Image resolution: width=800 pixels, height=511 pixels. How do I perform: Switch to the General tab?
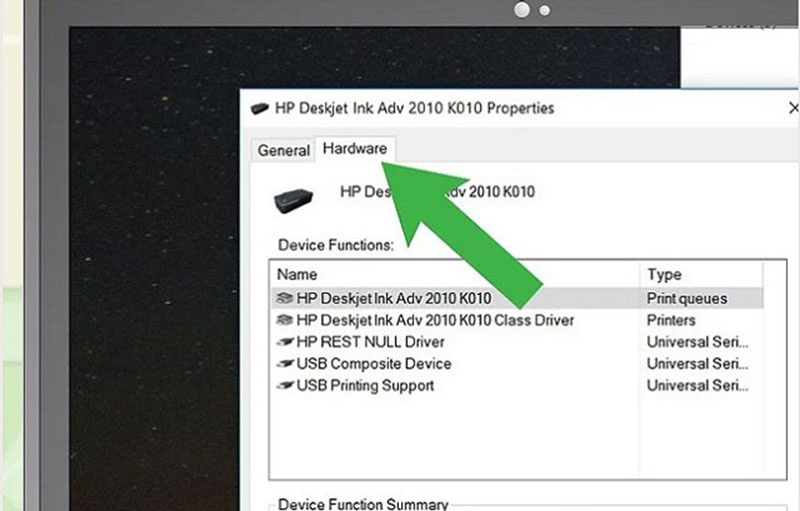pos(283,150)
